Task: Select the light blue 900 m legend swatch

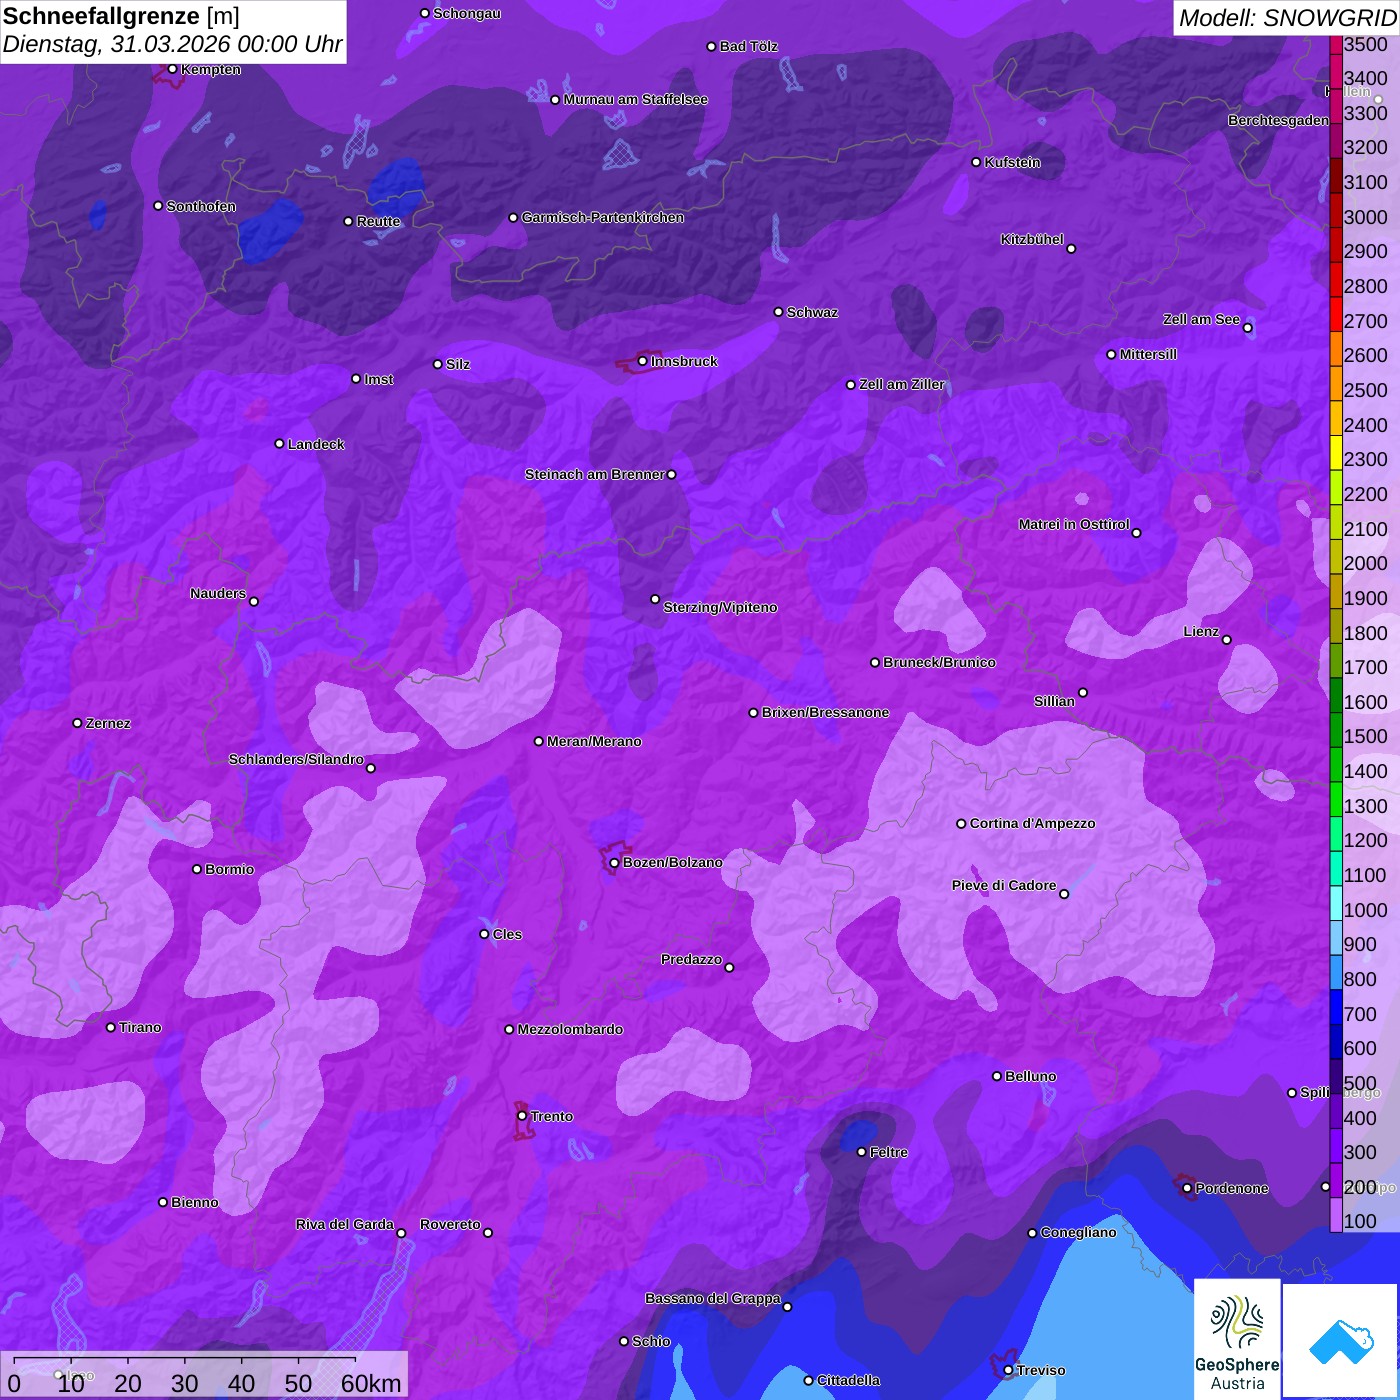Action: click(1336, 938)
